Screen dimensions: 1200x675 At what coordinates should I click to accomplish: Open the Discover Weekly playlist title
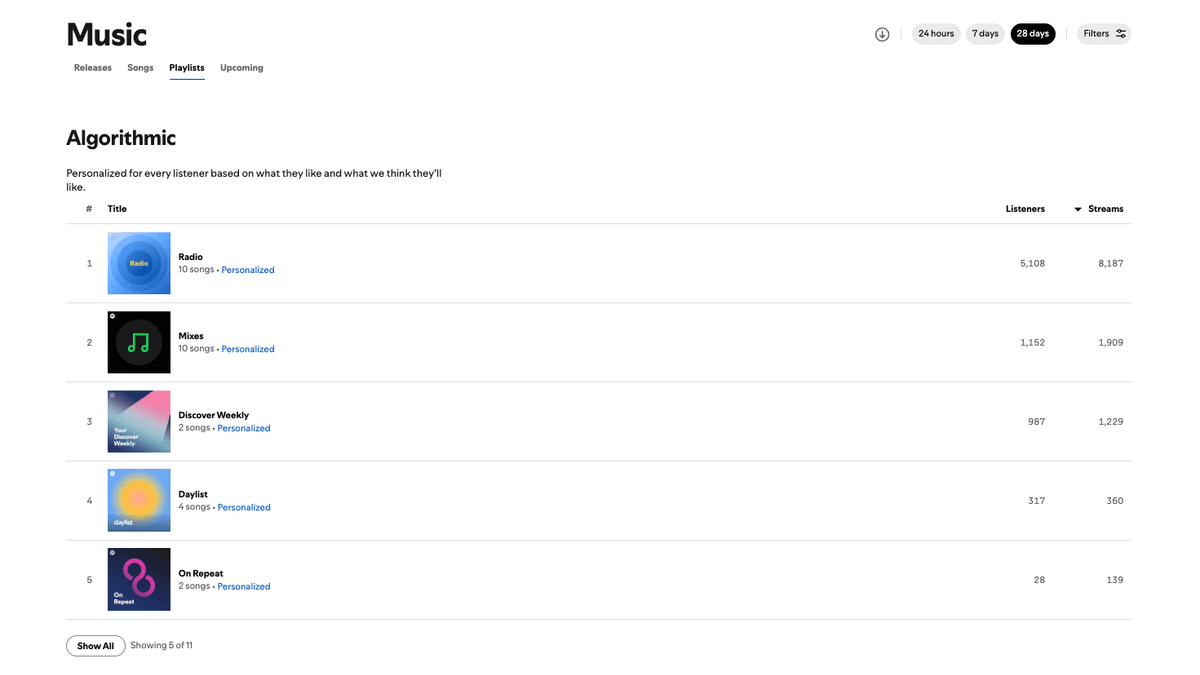click(x=214, y=415)
